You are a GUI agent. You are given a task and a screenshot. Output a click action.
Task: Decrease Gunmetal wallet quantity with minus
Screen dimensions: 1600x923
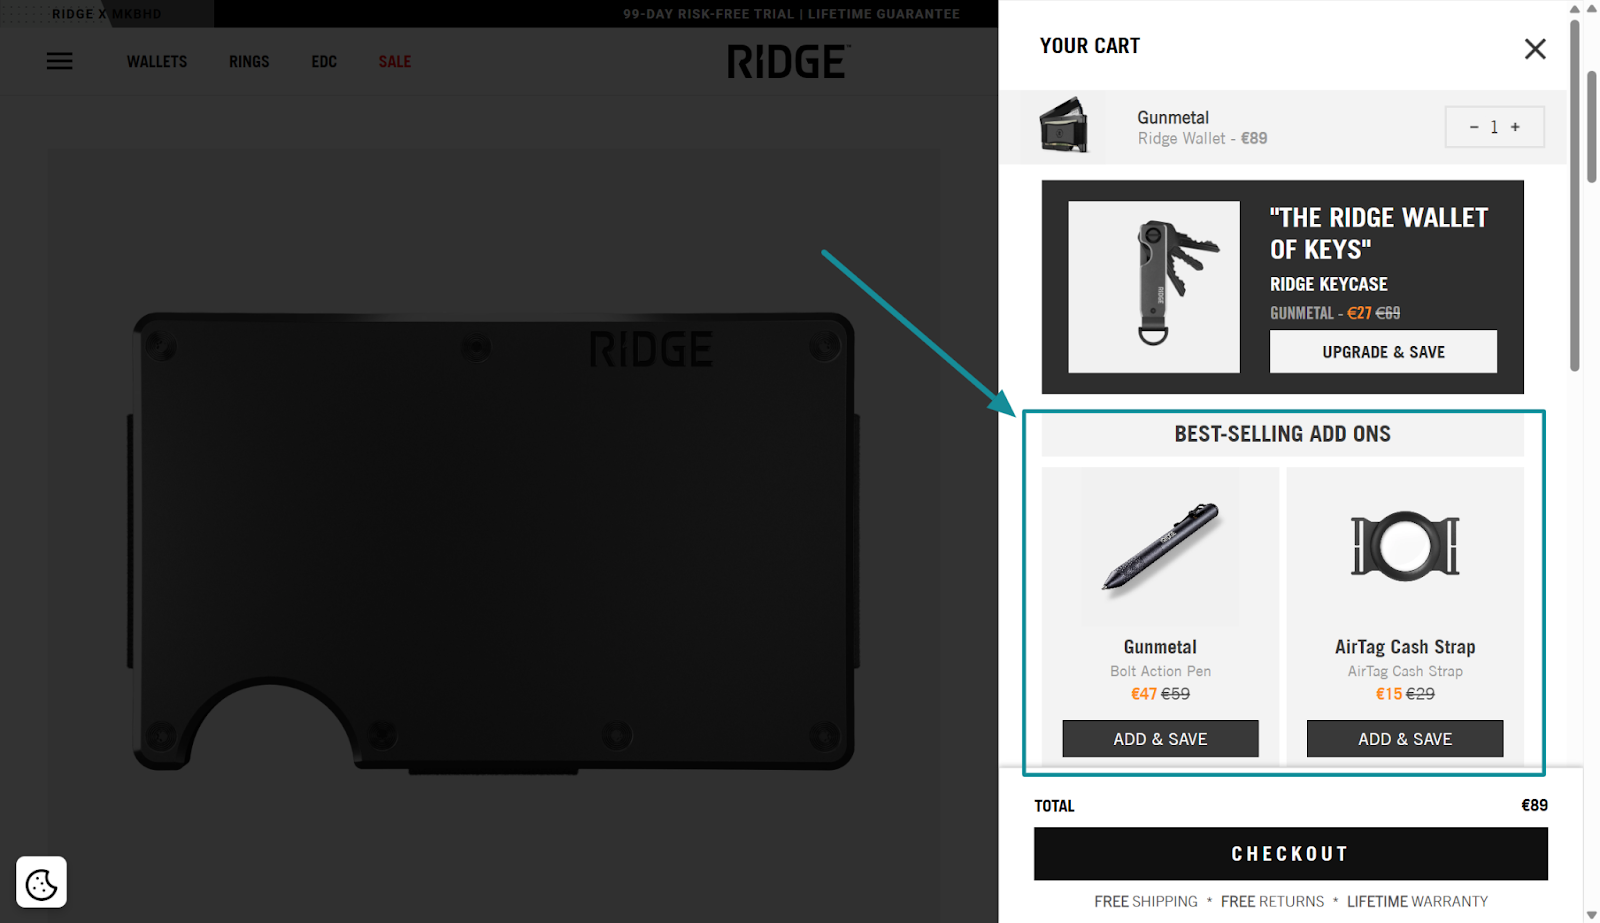[x=1474, y=127]
